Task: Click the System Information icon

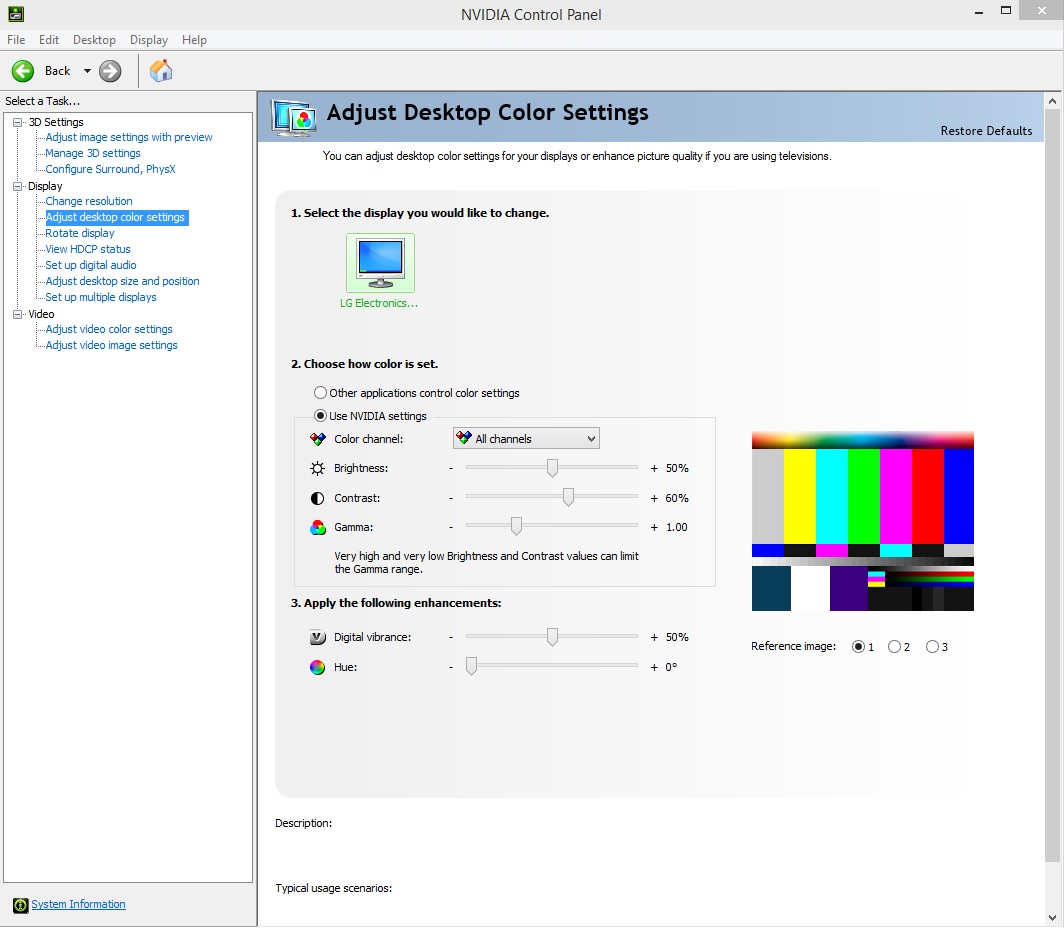Action: [x=20, y=905]
